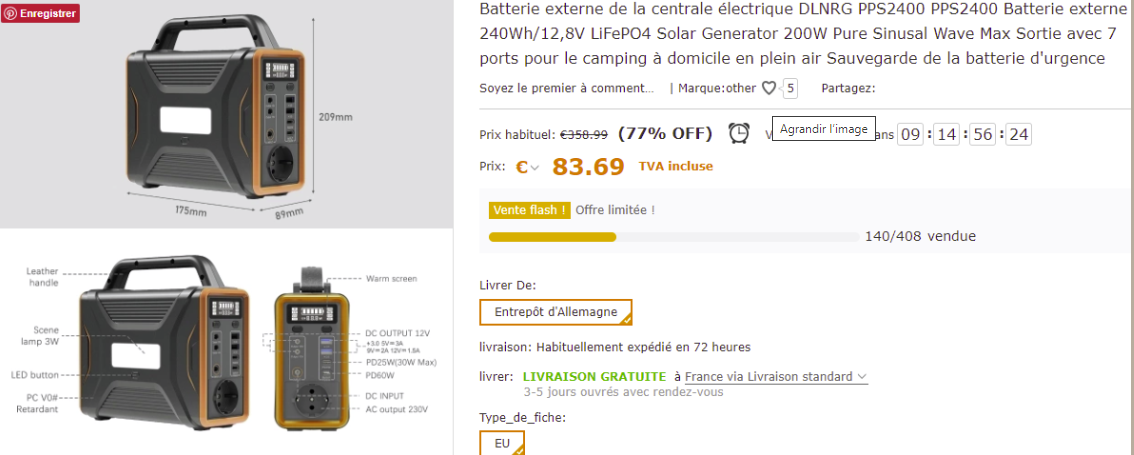Click the Agrandir l'image tooltip
Screen dimensions: 1134x455
tap(823, 130)
